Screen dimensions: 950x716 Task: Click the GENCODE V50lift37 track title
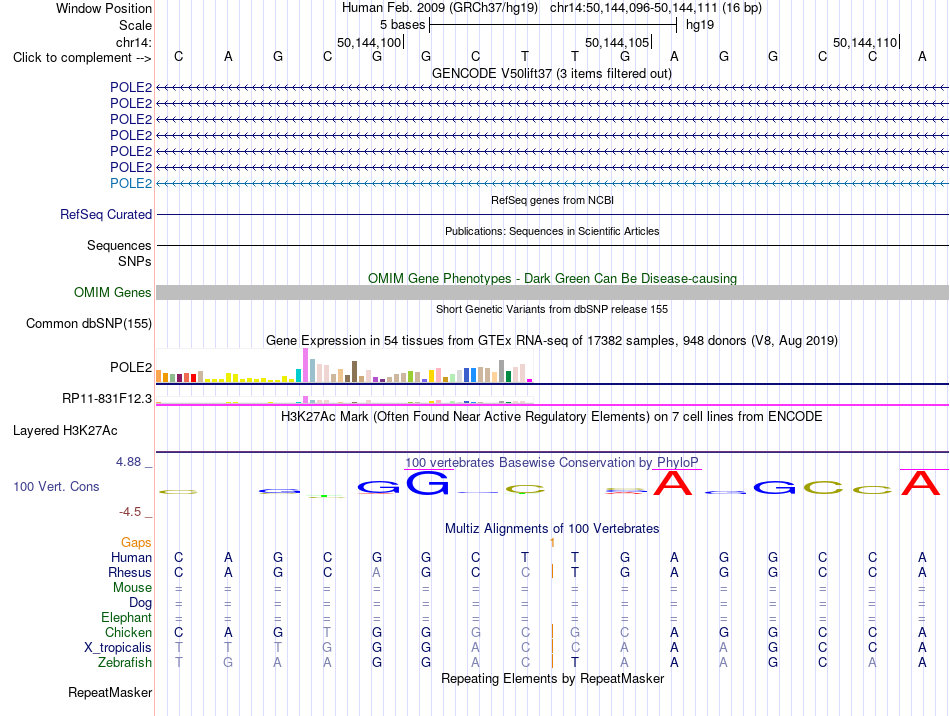tap(552, 74)
